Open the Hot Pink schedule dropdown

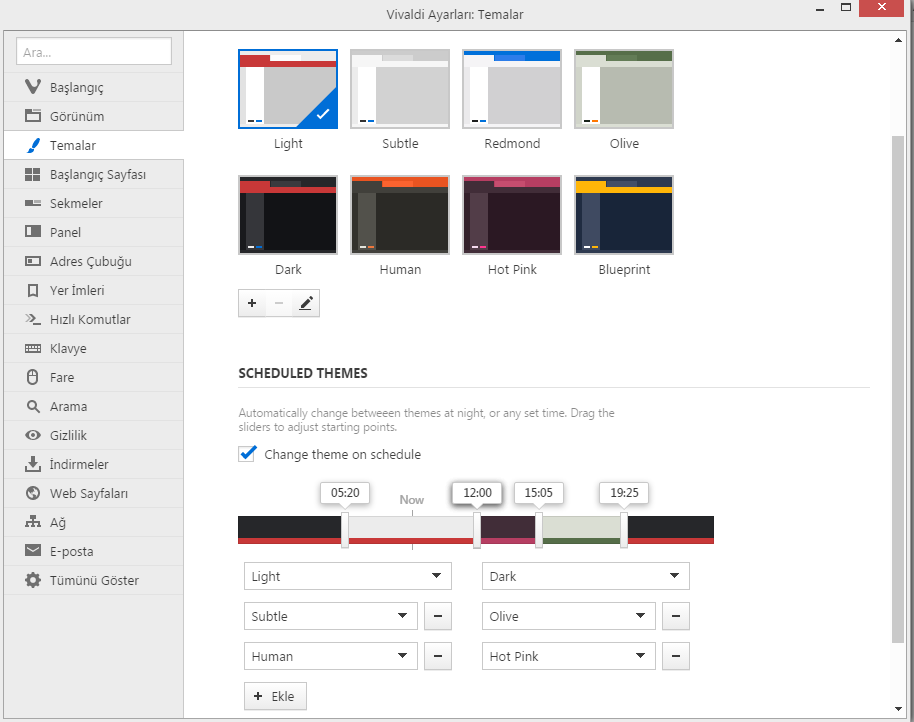click(x=568, y=656)
